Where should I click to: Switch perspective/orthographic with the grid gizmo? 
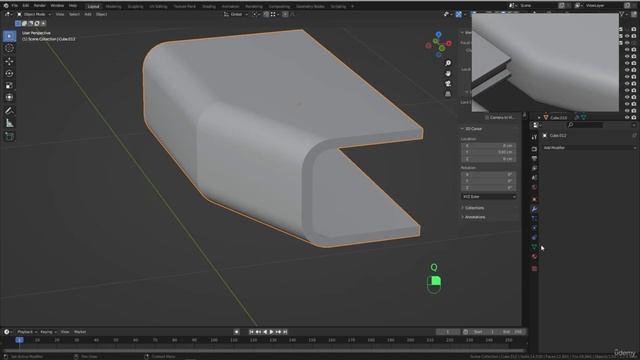[x=448, y=94]
